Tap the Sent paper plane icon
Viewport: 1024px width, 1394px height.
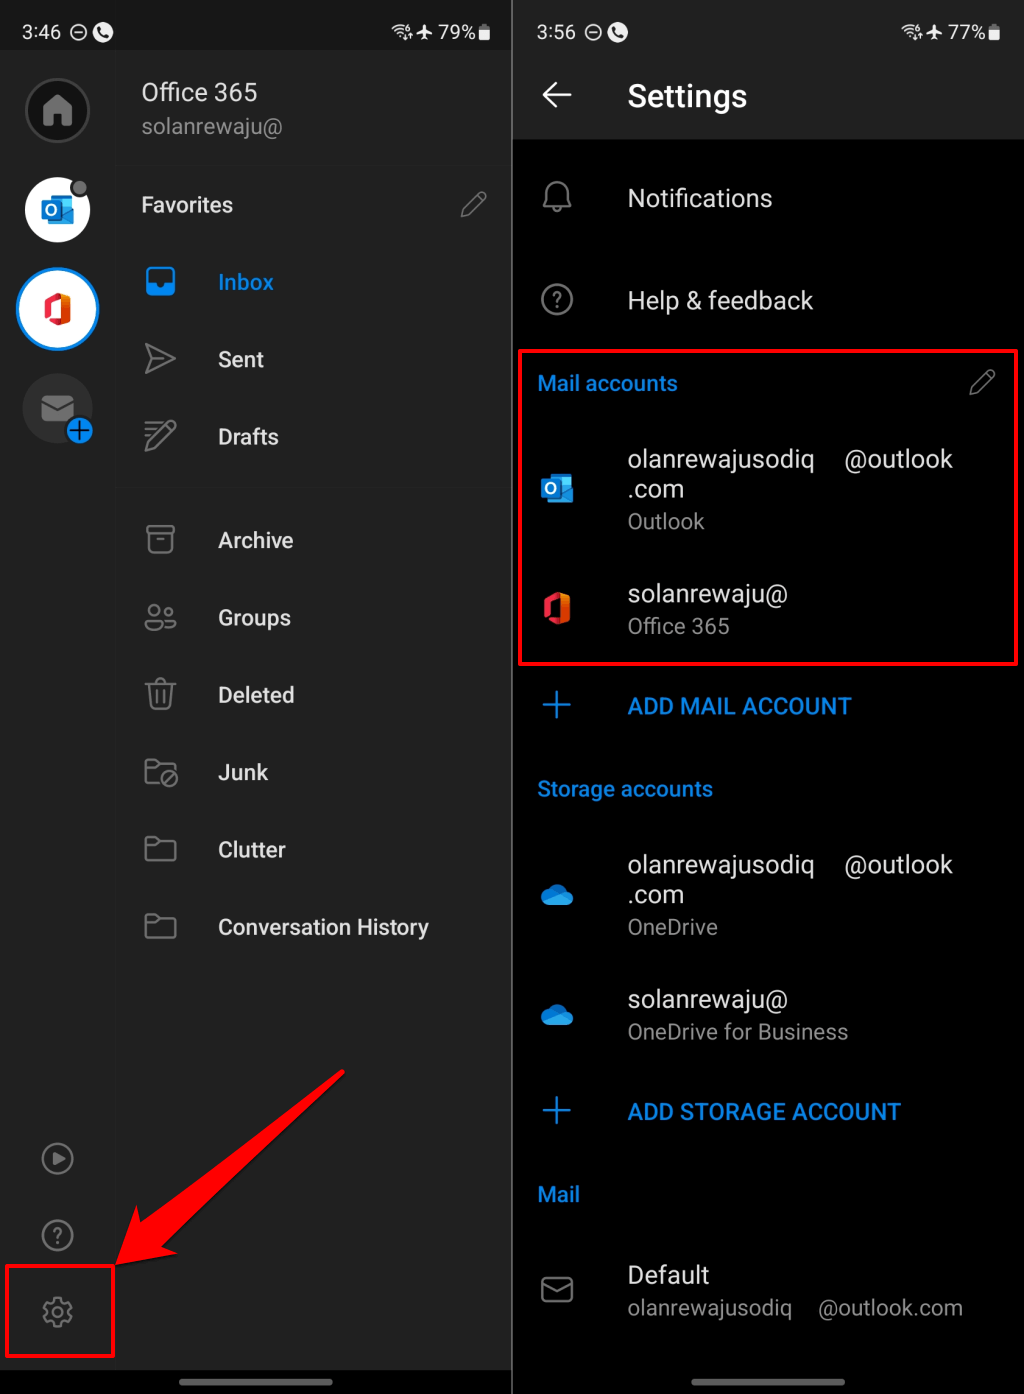coord(160,359)
